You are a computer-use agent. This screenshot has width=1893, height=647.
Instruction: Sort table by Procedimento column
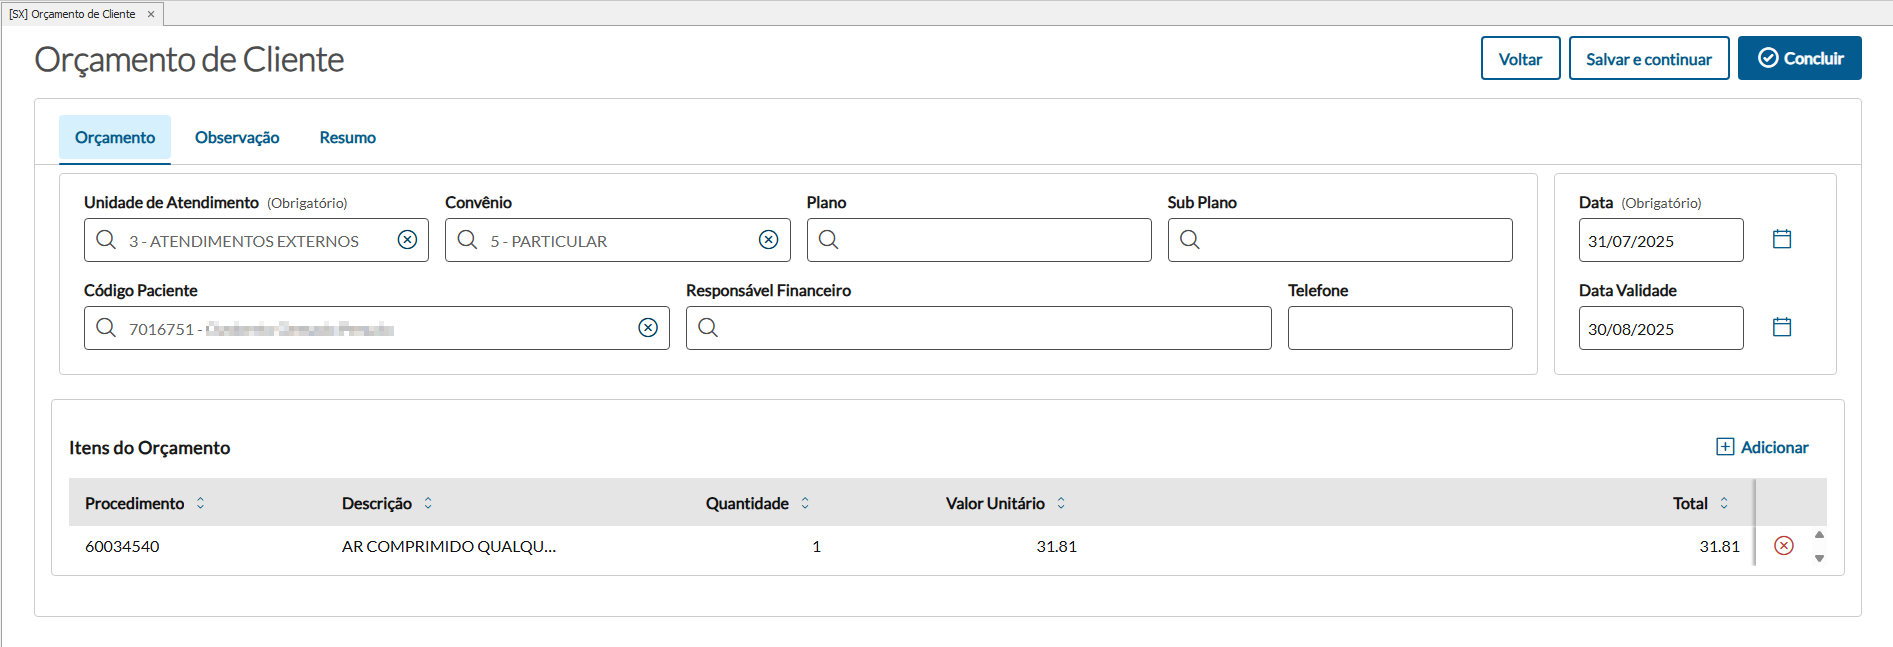tap(201, 503)
